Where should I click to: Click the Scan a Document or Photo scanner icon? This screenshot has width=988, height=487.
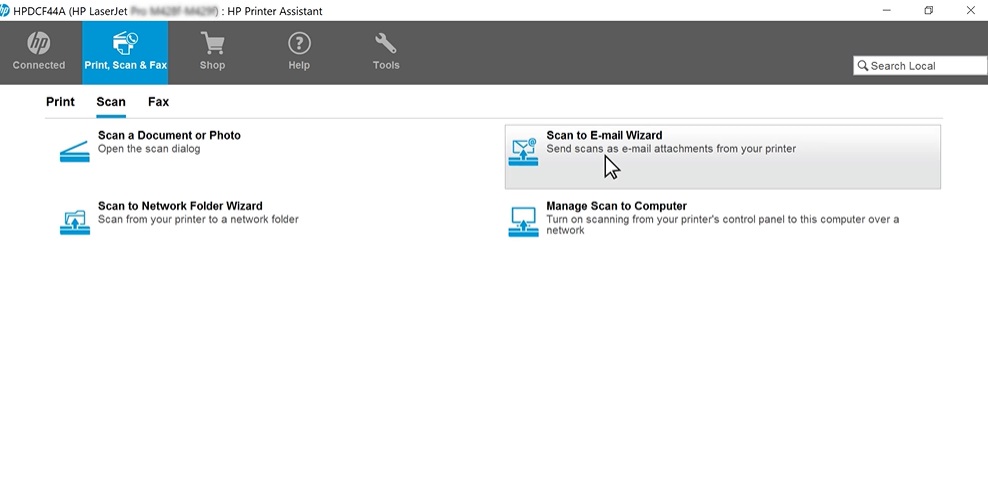point(75,152)
